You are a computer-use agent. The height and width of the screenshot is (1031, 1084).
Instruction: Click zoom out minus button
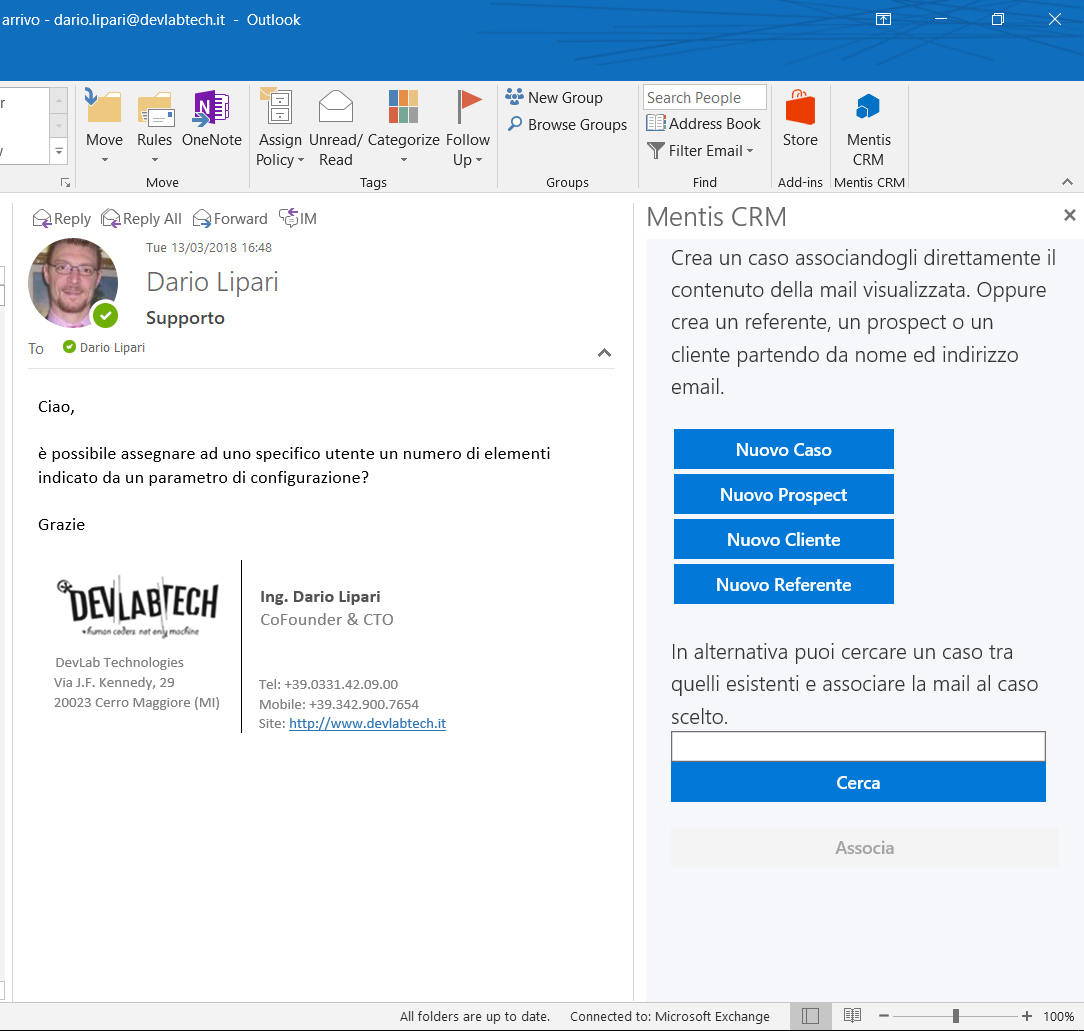point(883,1016)
